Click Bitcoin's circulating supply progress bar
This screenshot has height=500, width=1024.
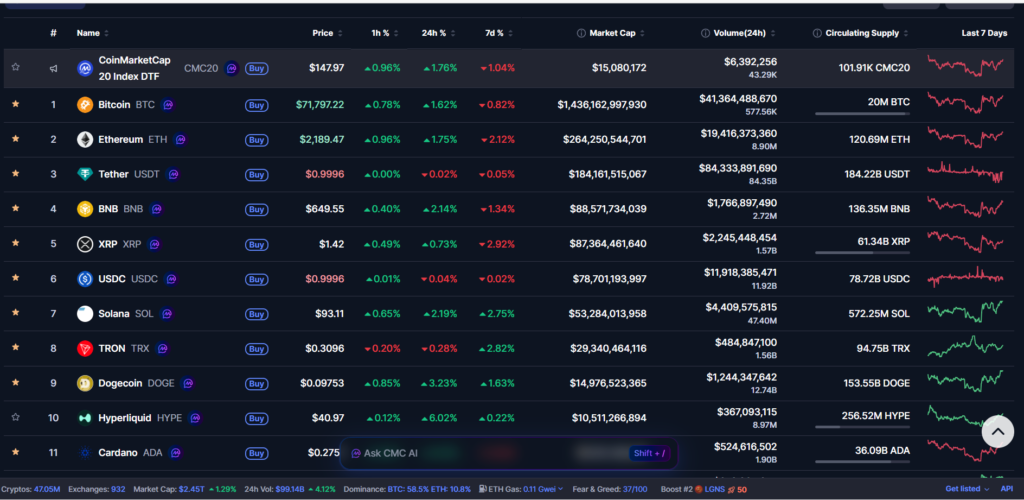click(861, 114)
